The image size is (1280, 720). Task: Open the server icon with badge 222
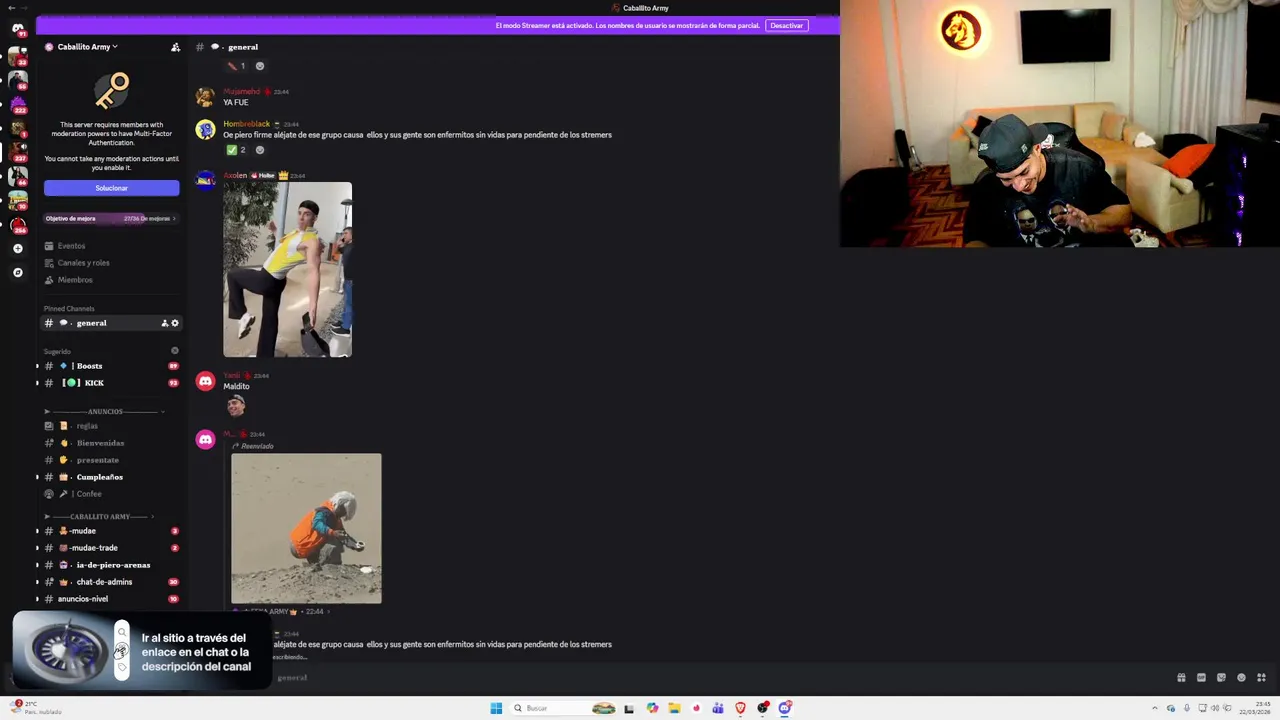pyautogui.click(x=17, y=103)
